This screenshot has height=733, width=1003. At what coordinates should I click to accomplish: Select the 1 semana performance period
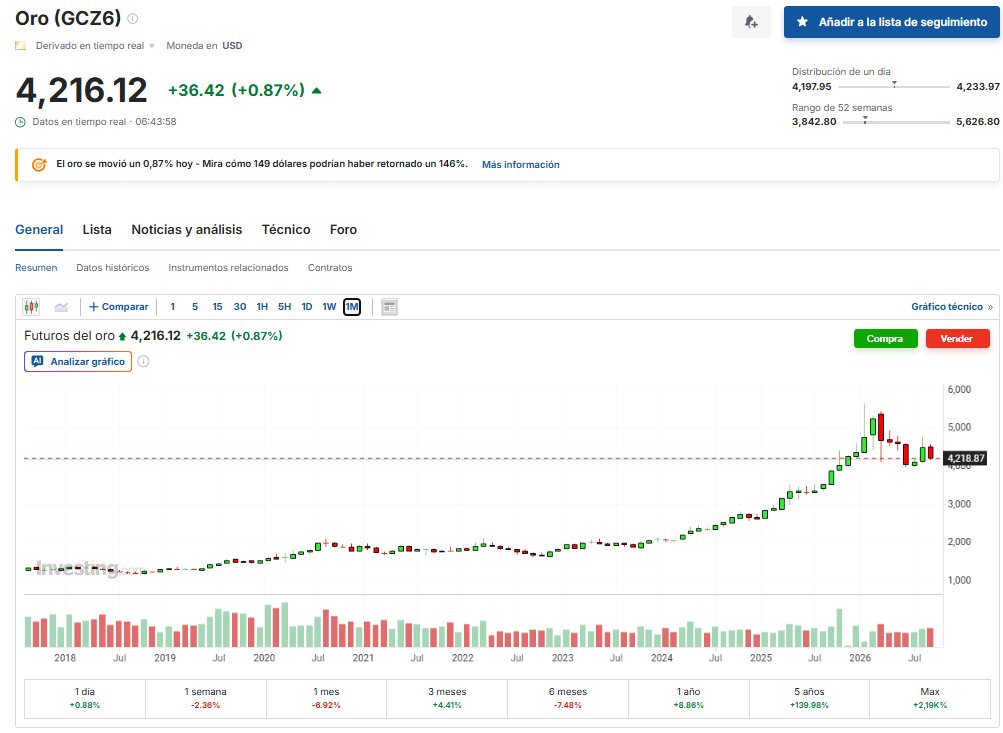[x=205, y=698]
